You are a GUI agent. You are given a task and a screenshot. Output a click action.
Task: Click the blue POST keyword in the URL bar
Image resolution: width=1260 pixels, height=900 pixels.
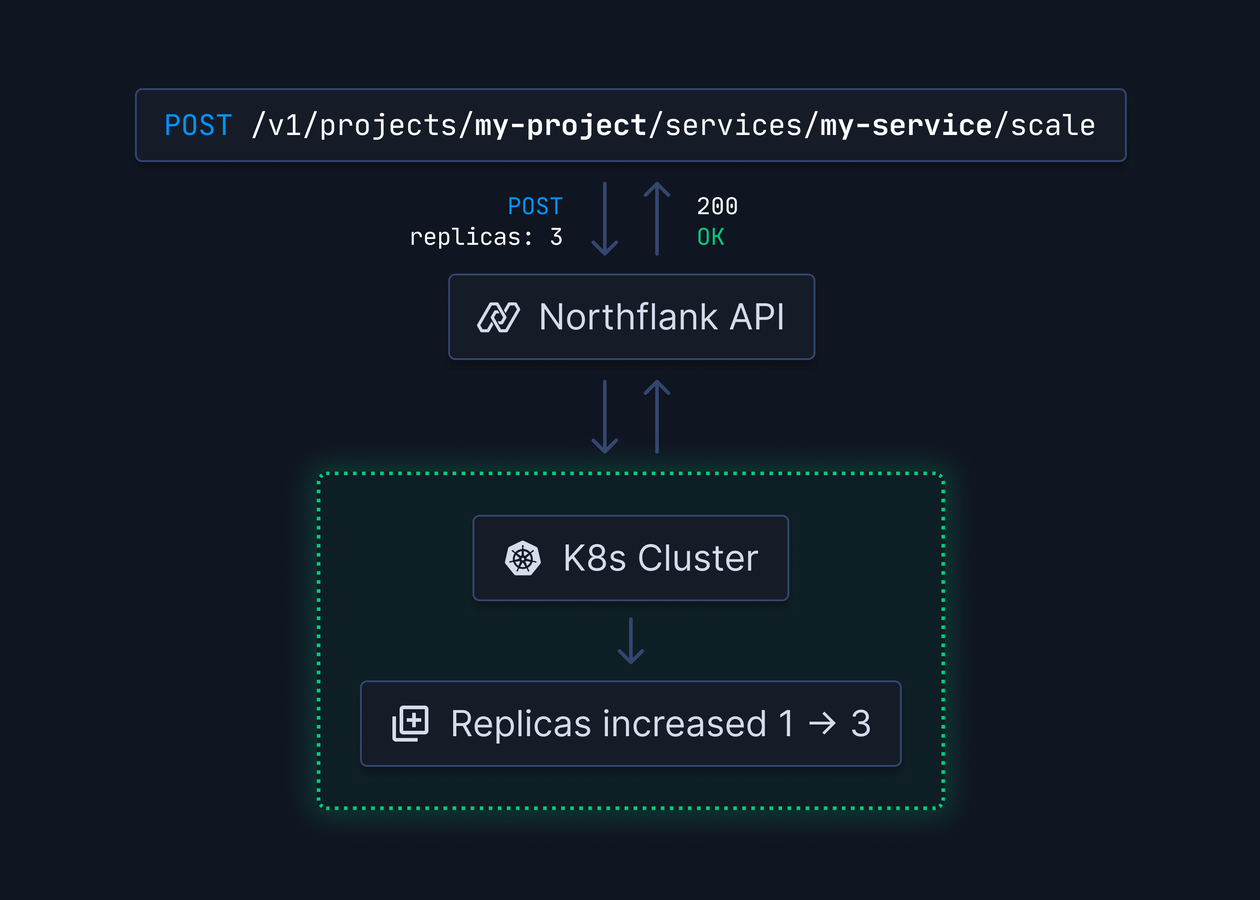tap(198, 125)
